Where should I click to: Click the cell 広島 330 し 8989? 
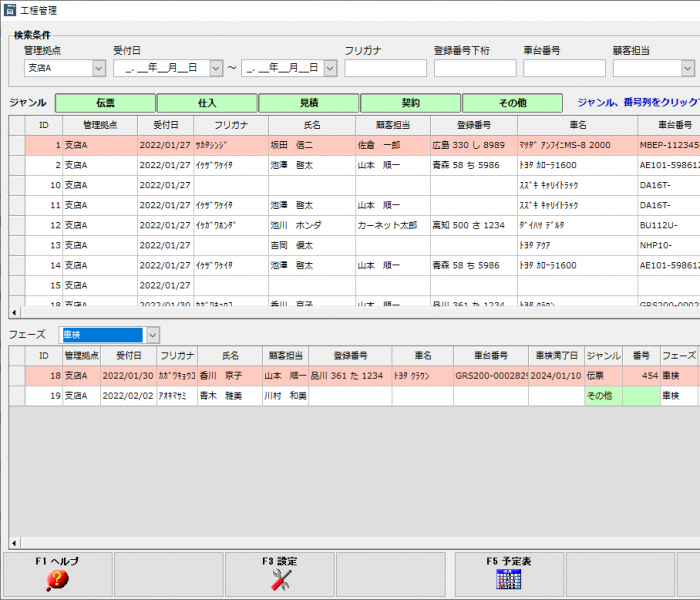(474, 145)
